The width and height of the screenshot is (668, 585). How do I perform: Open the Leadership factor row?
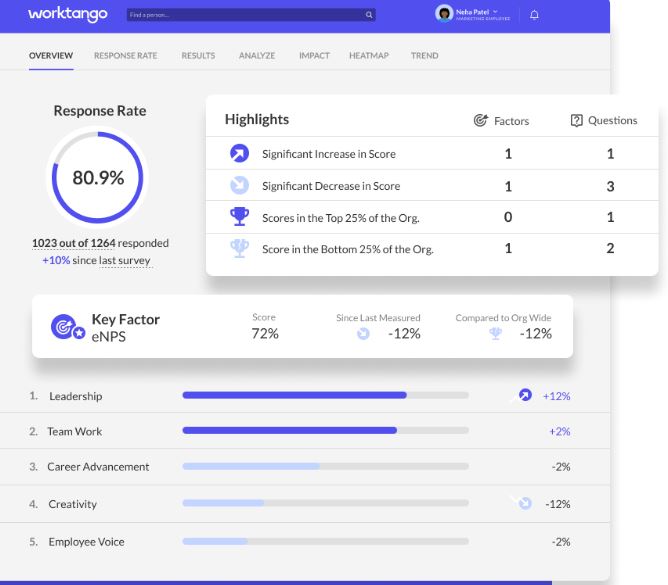pos(305,395)
